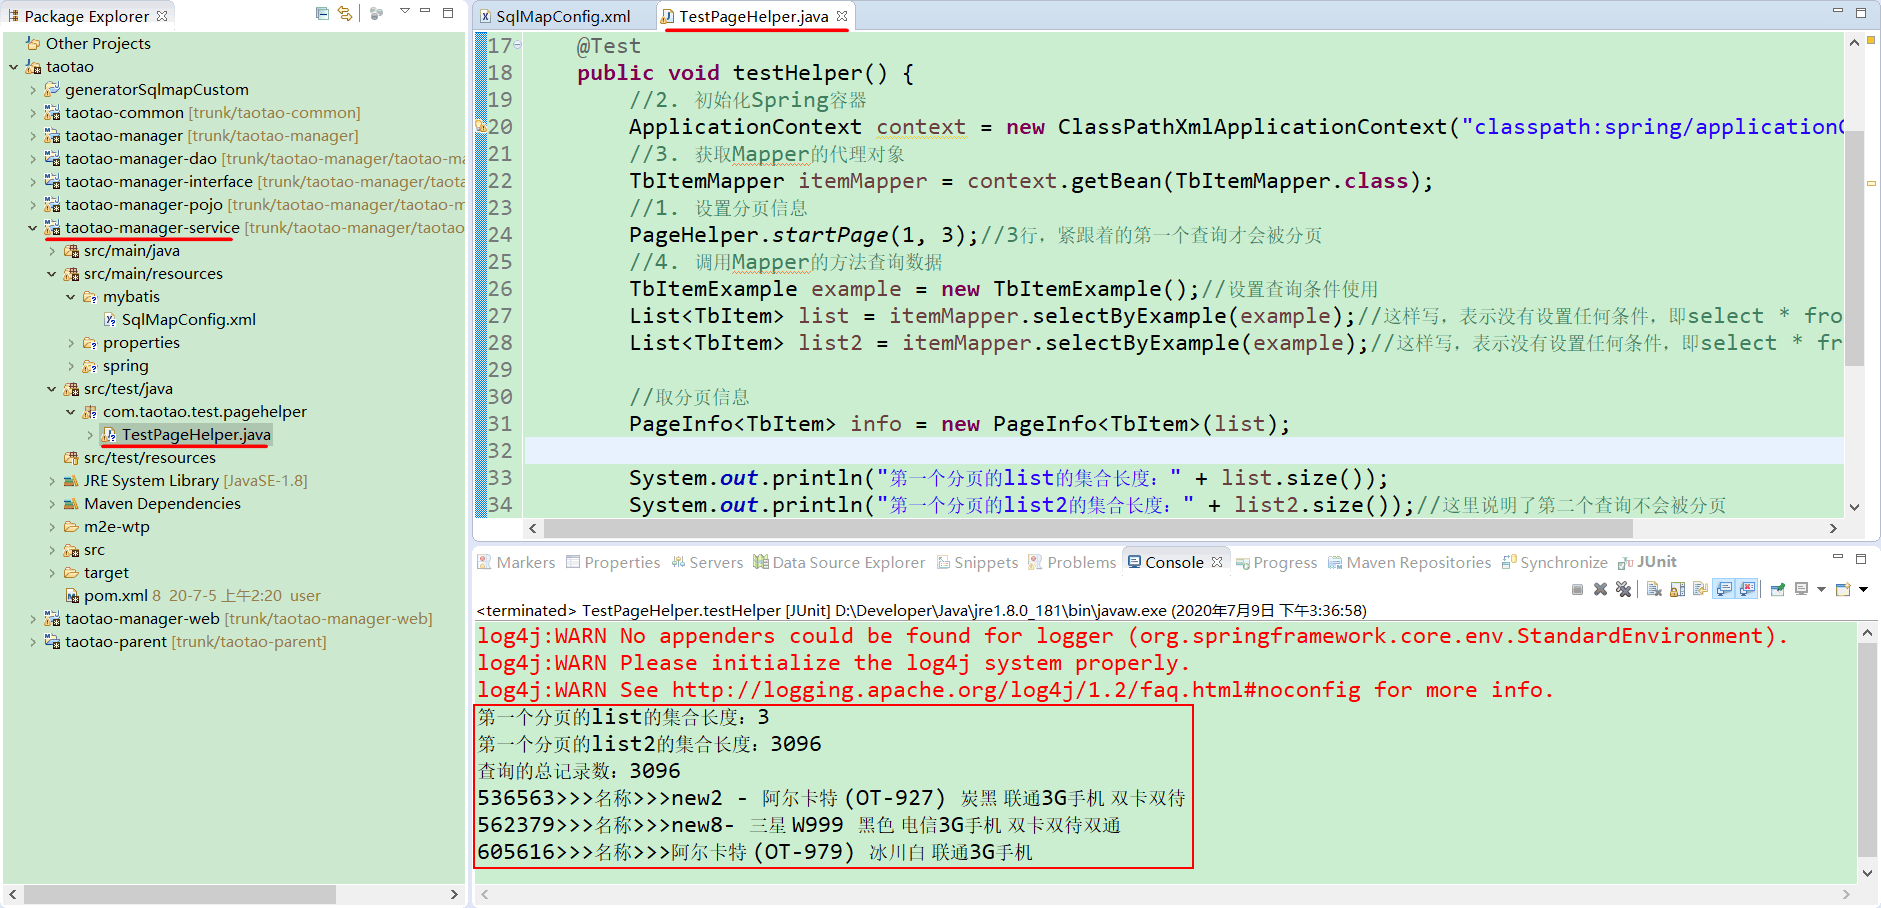Image resolution: width=1881 pixels, height=908 pixels.
Task: Open Package Explorer view menu
Action: [405, 12]
